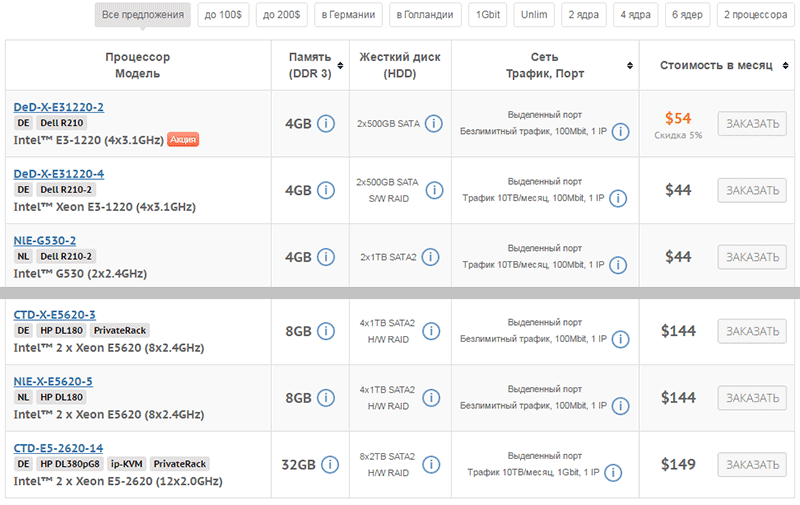
Task: Filter servers with 2 процессора
Action: tap(756, 15)
